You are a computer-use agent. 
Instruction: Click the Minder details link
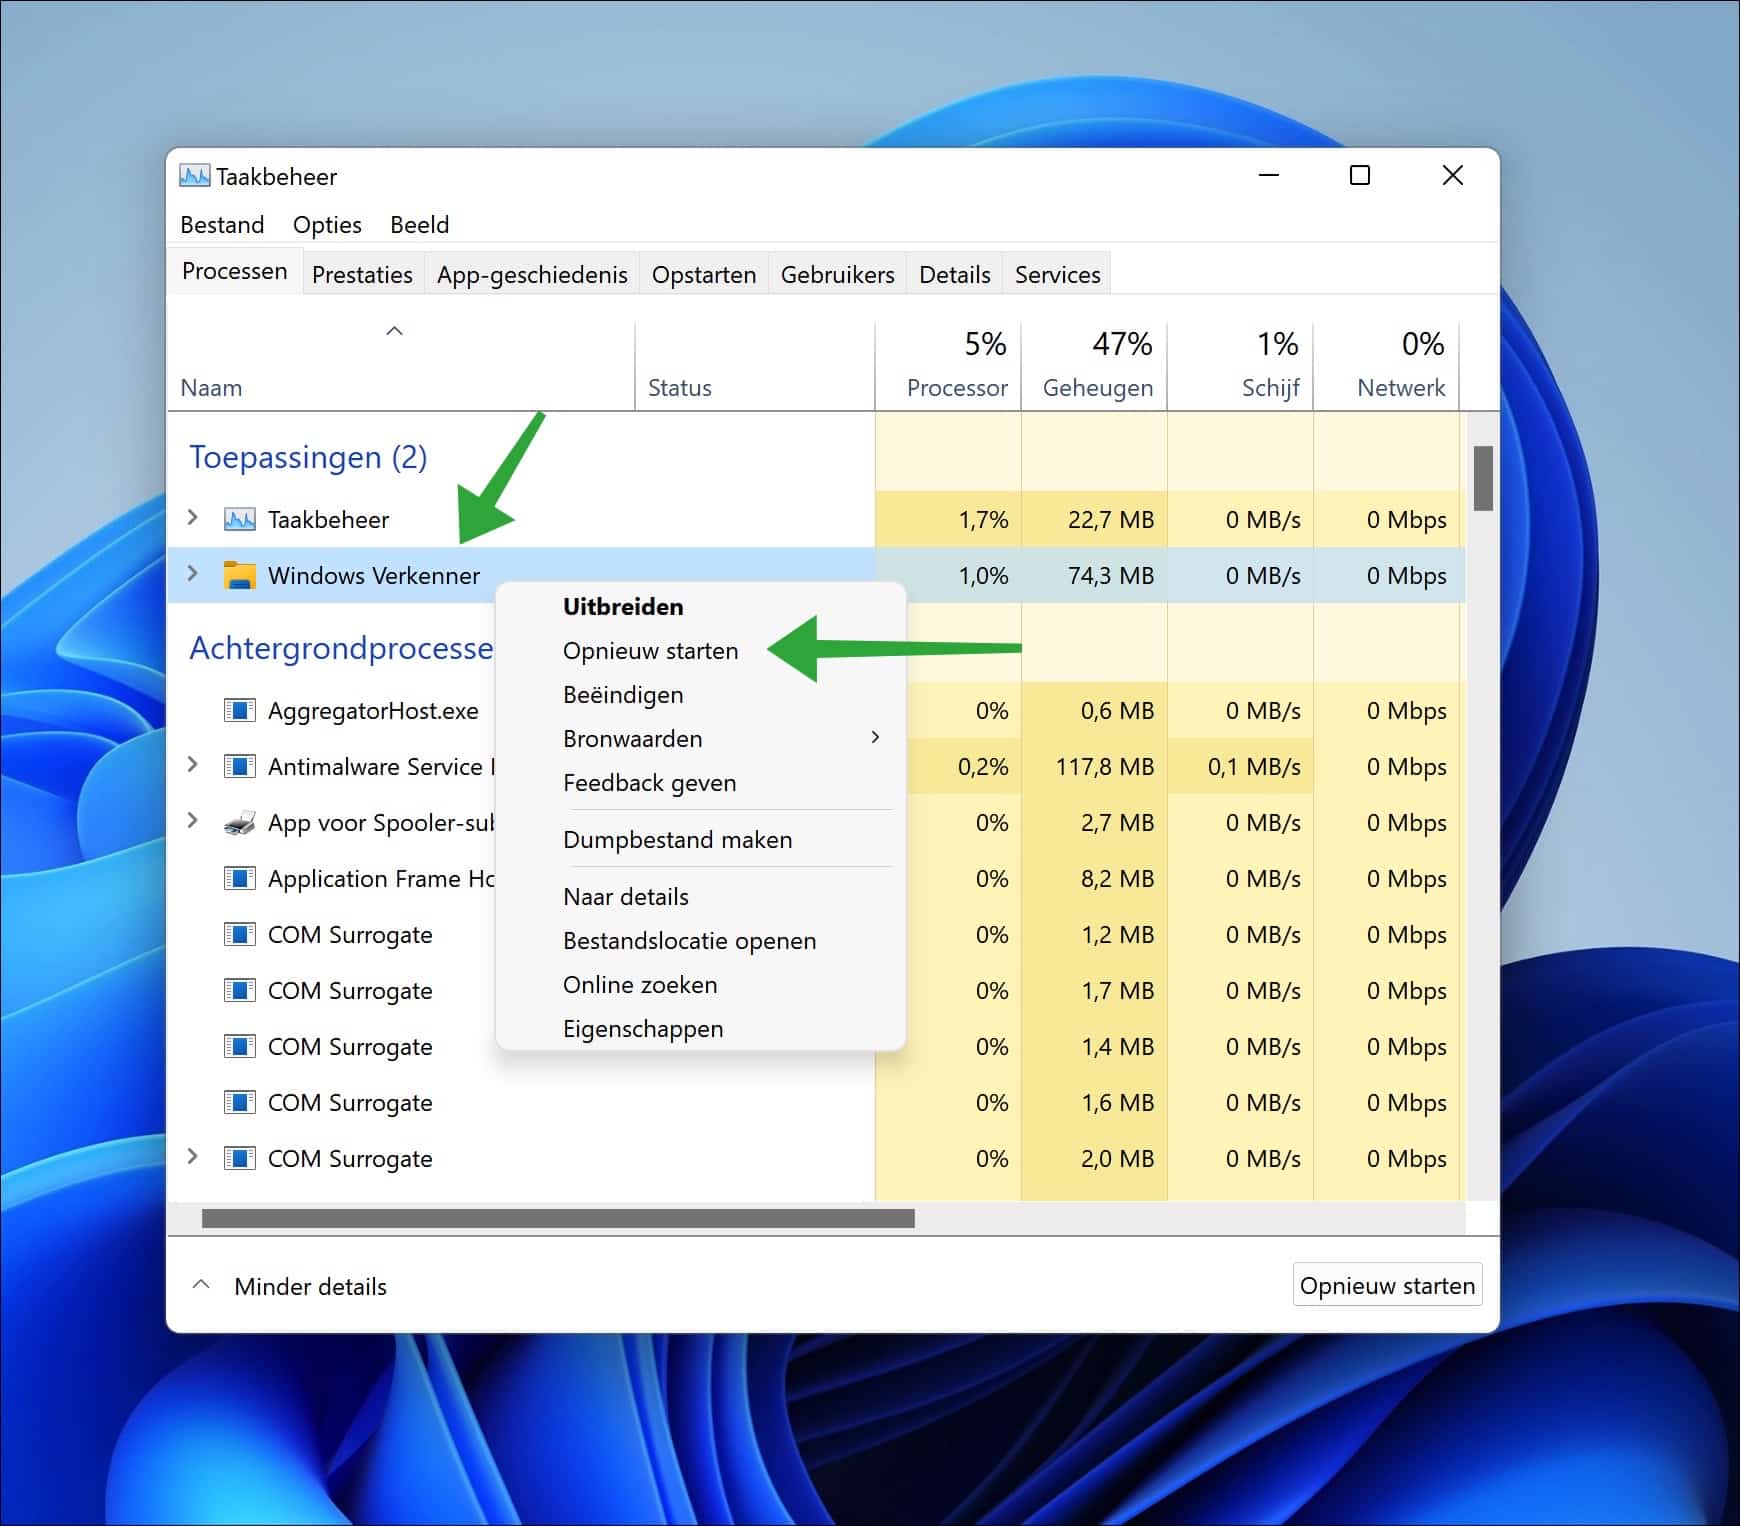pyautogui.click(x=310, y=1287)
